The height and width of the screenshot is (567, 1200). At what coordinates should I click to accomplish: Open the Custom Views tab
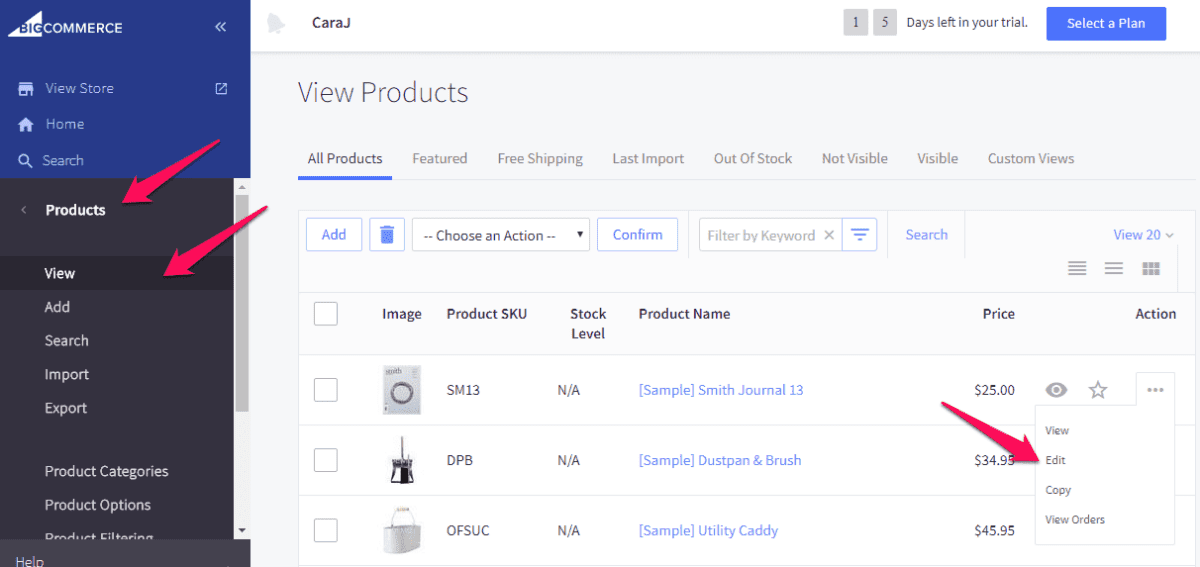(x=1031, y=158)
